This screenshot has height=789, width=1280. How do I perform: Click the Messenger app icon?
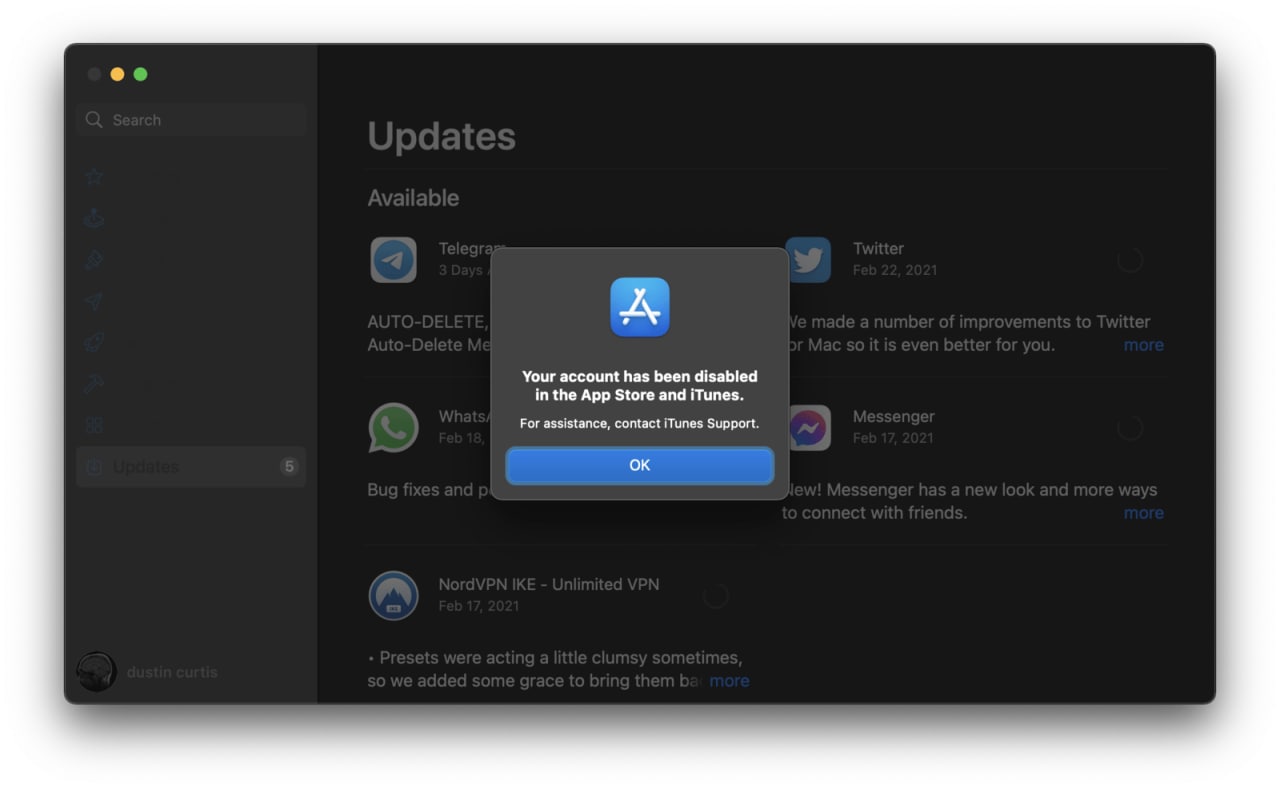pos(808,428)
